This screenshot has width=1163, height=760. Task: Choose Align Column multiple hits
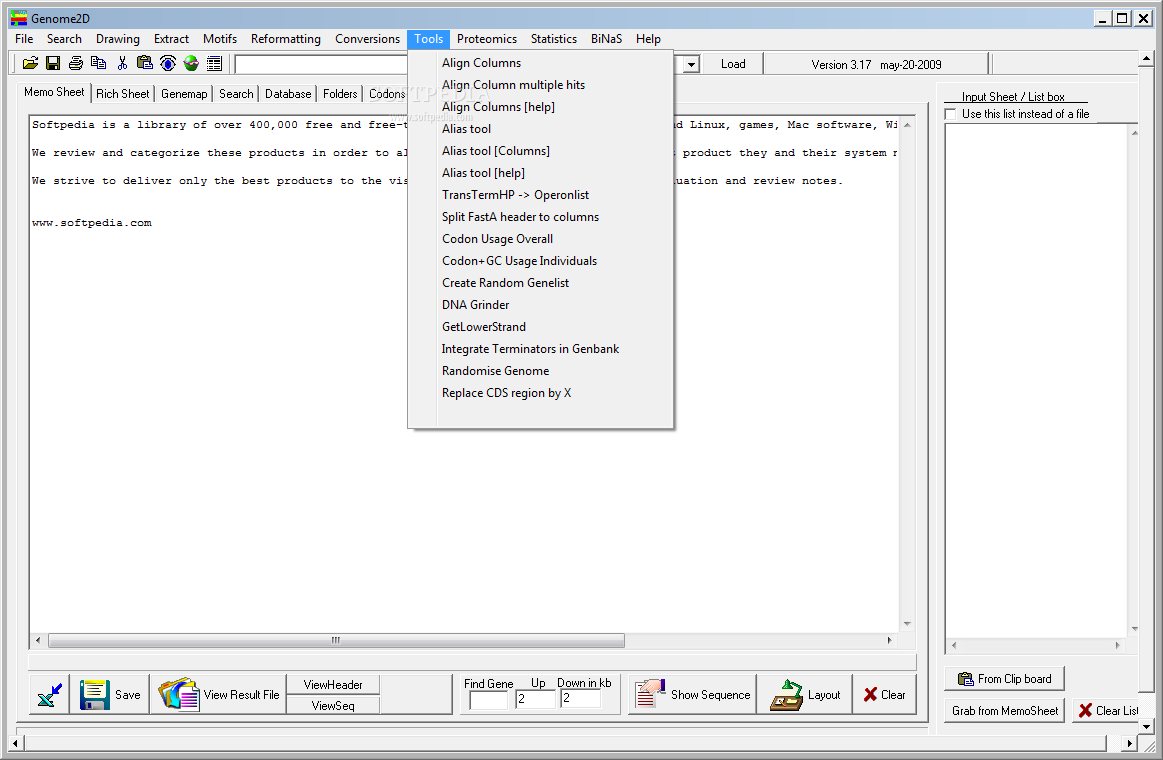pyautogui.click(x=541, y=85)
